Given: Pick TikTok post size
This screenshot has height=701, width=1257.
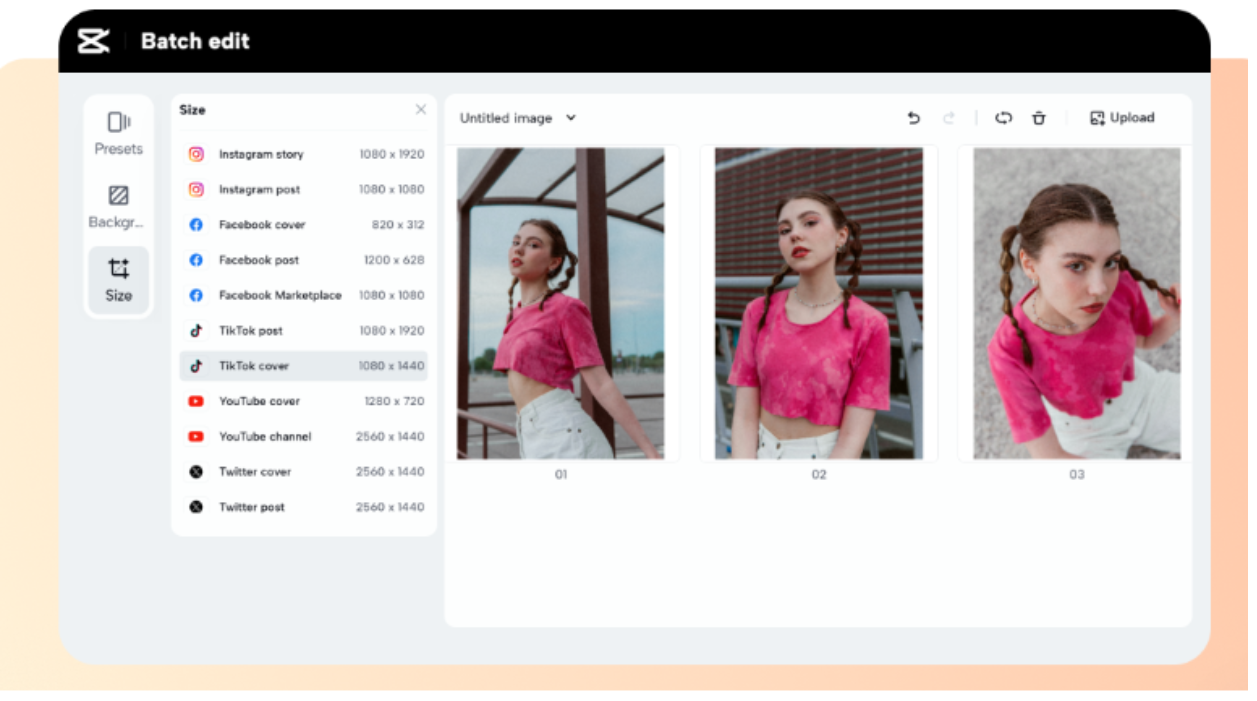Looking at the screenshot, I should point(304,330).
